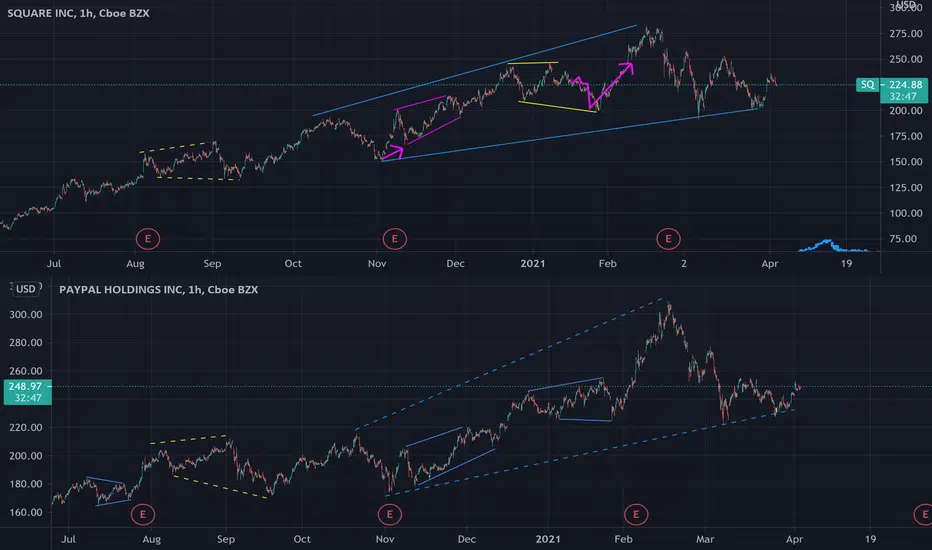
Task: Click 250.00 on Square price axis
Action: coord(906,59)
